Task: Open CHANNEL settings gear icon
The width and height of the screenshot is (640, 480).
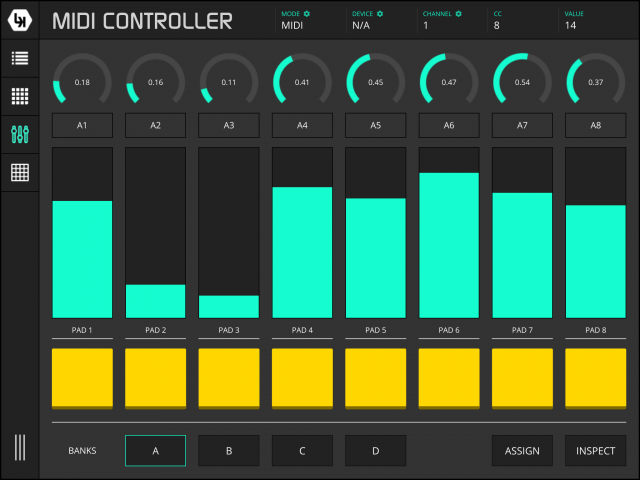Action: pyautogui.click(x=459, y=14)
